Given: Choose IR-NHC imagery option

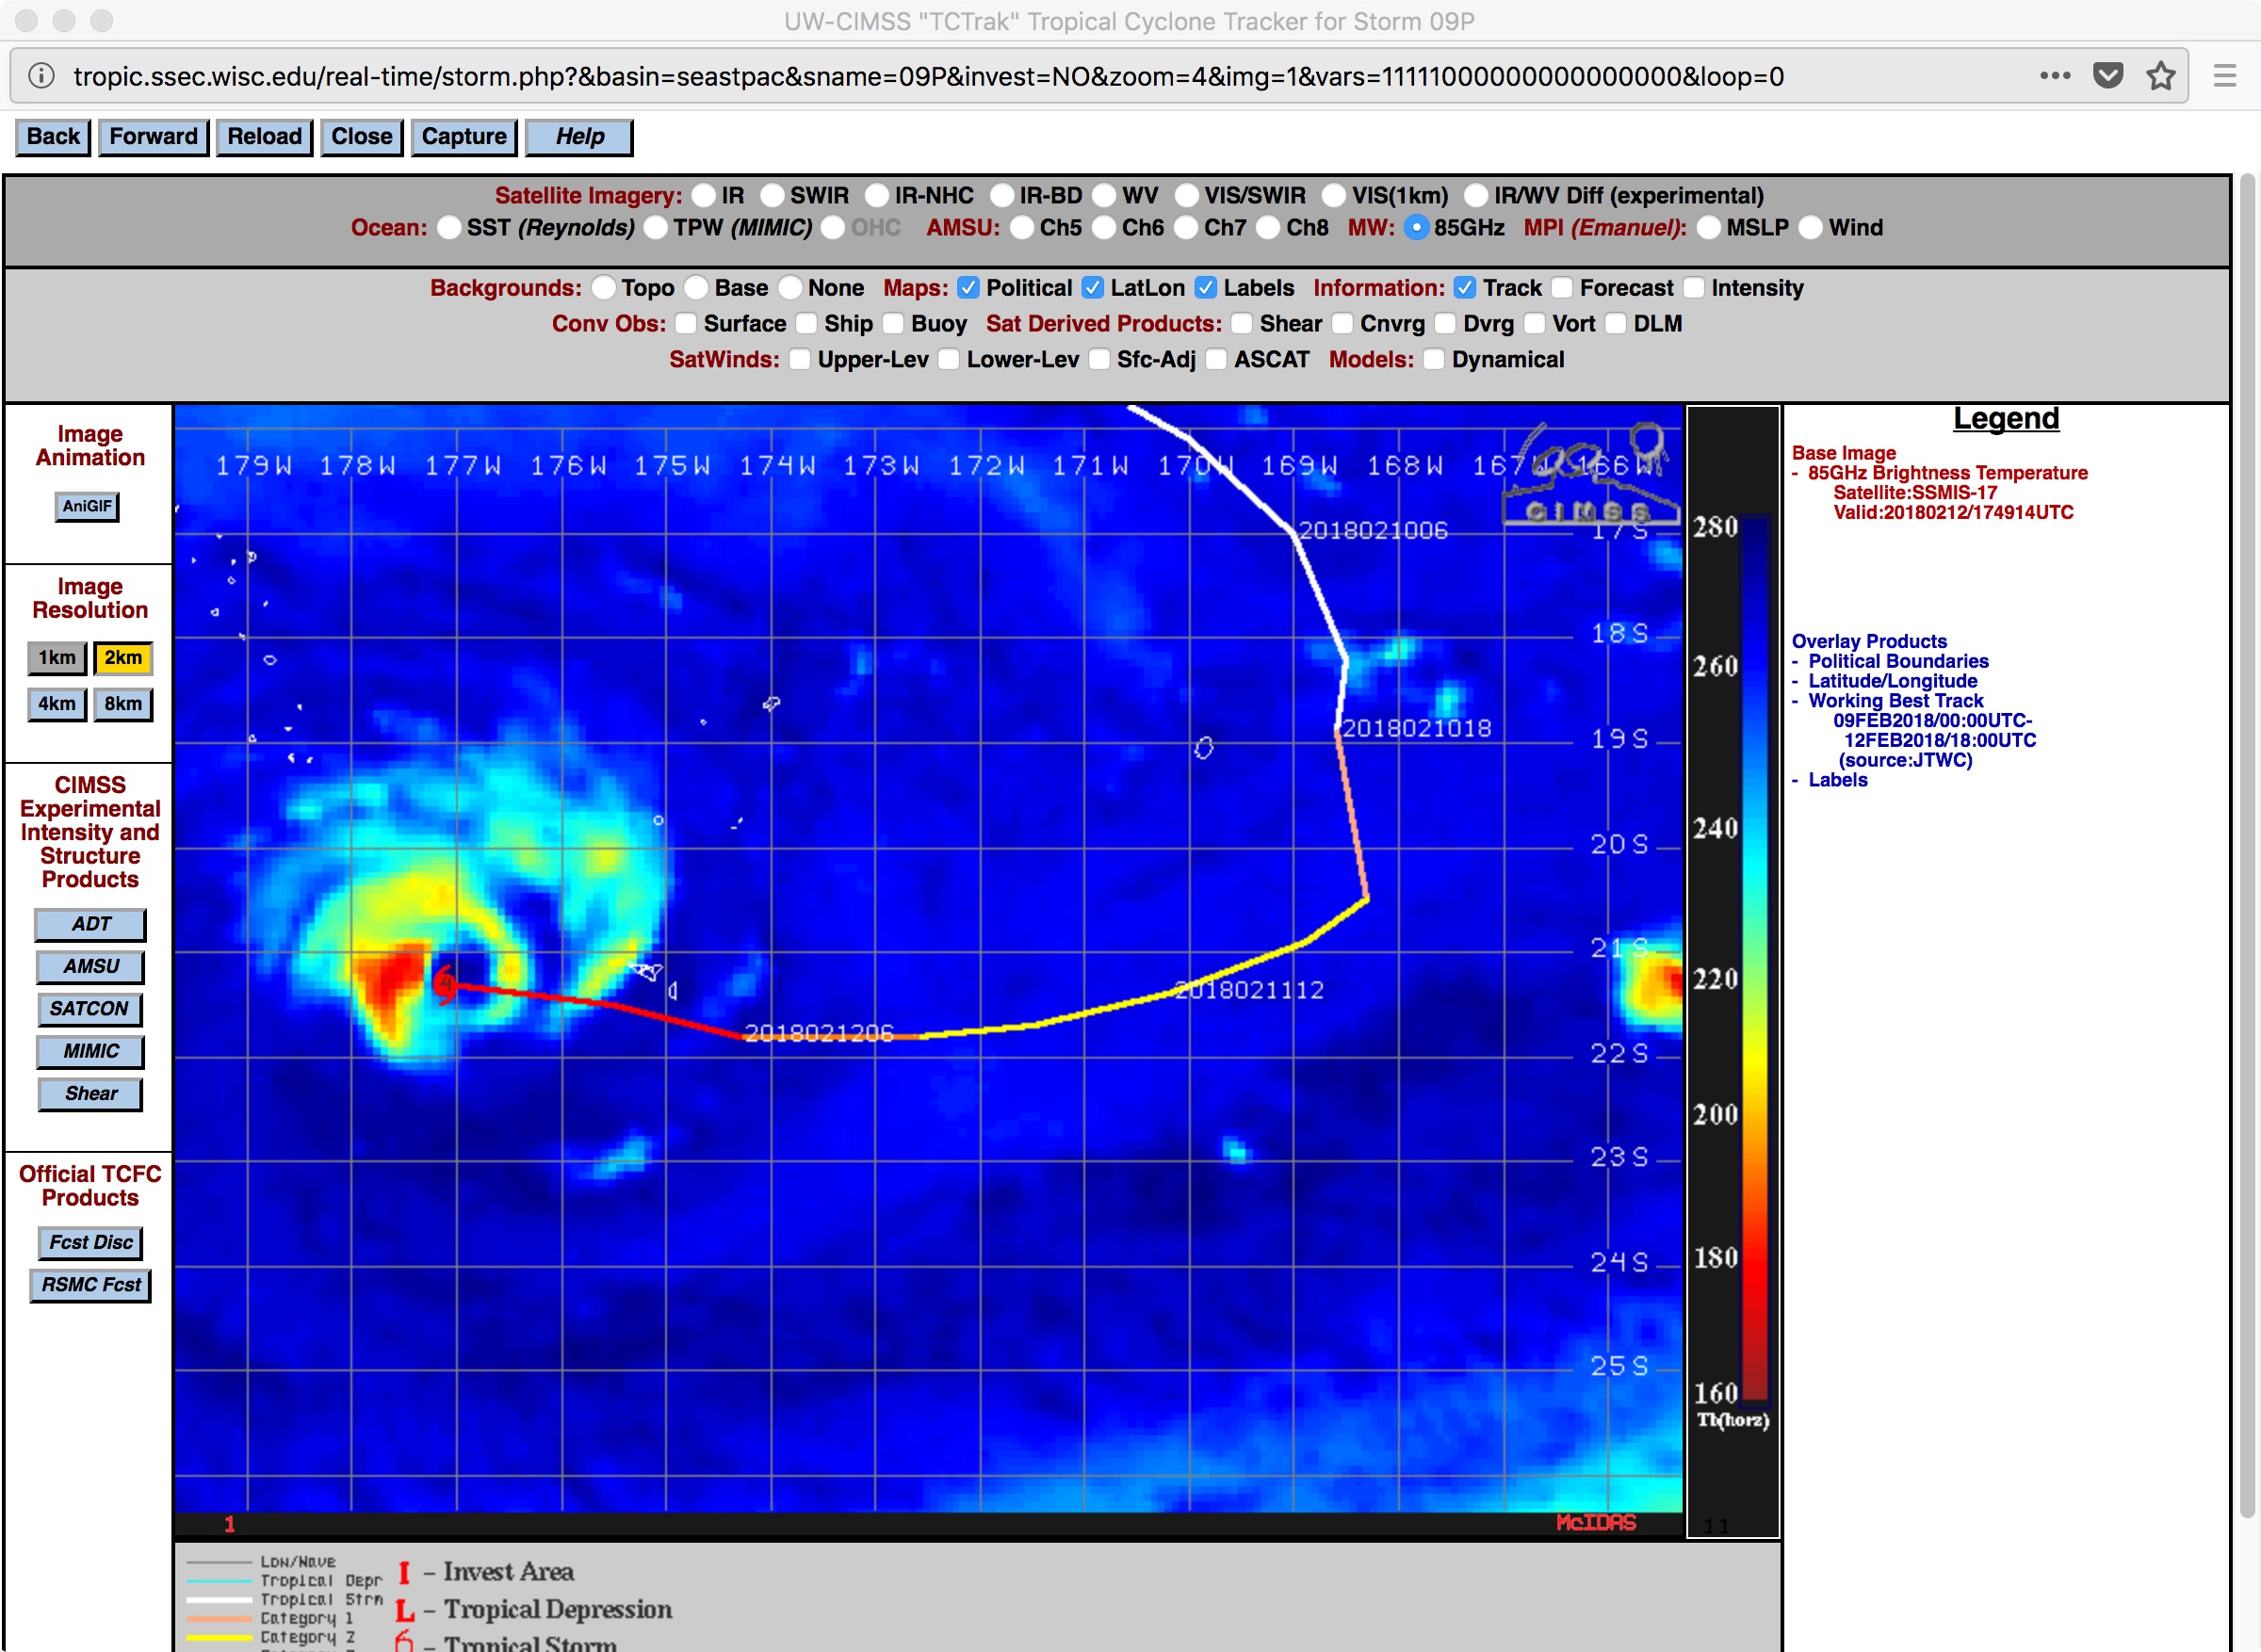Looking at the screenshot, I should point(877,195).
